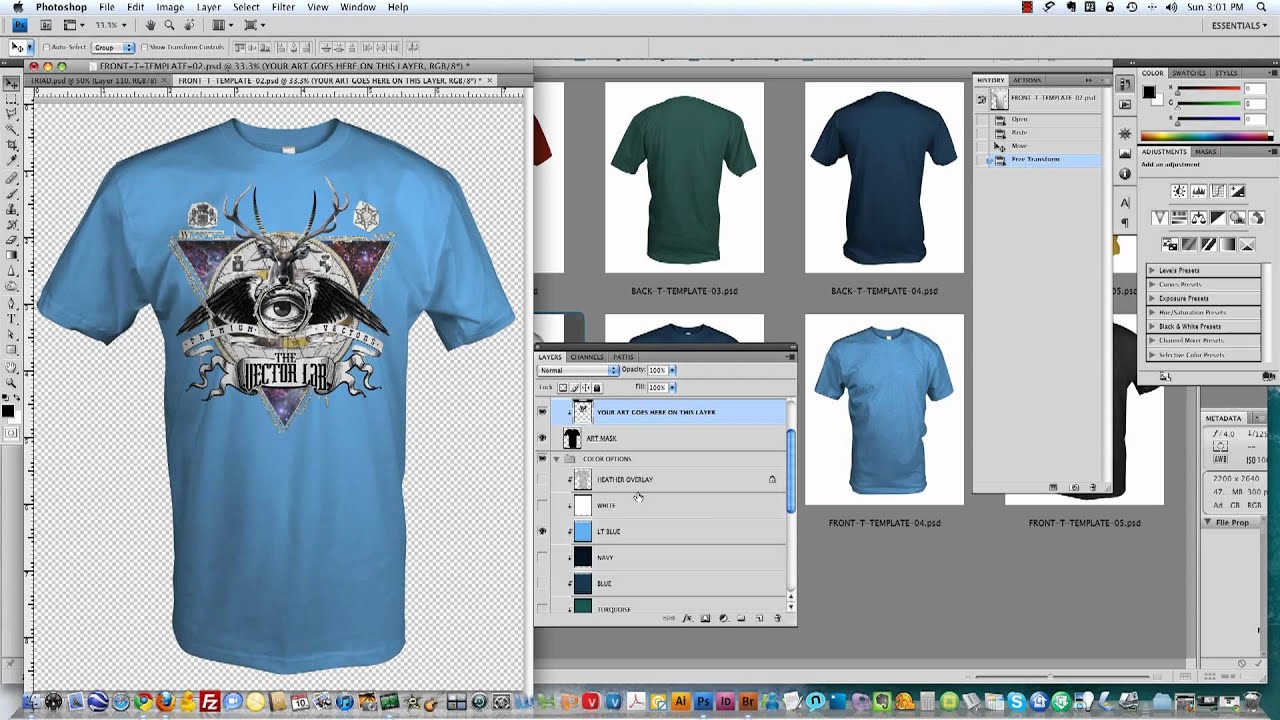Screen dimensions: 1280x720
Task: Select the Move tool in the toolbox
Action: tap(11, 84)
